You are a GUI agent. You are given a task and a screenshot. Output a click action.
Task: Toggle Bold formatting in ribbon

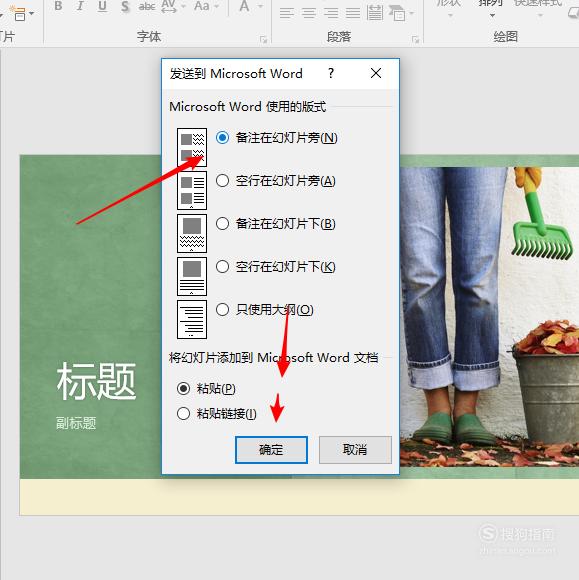[x=58, y=6]
